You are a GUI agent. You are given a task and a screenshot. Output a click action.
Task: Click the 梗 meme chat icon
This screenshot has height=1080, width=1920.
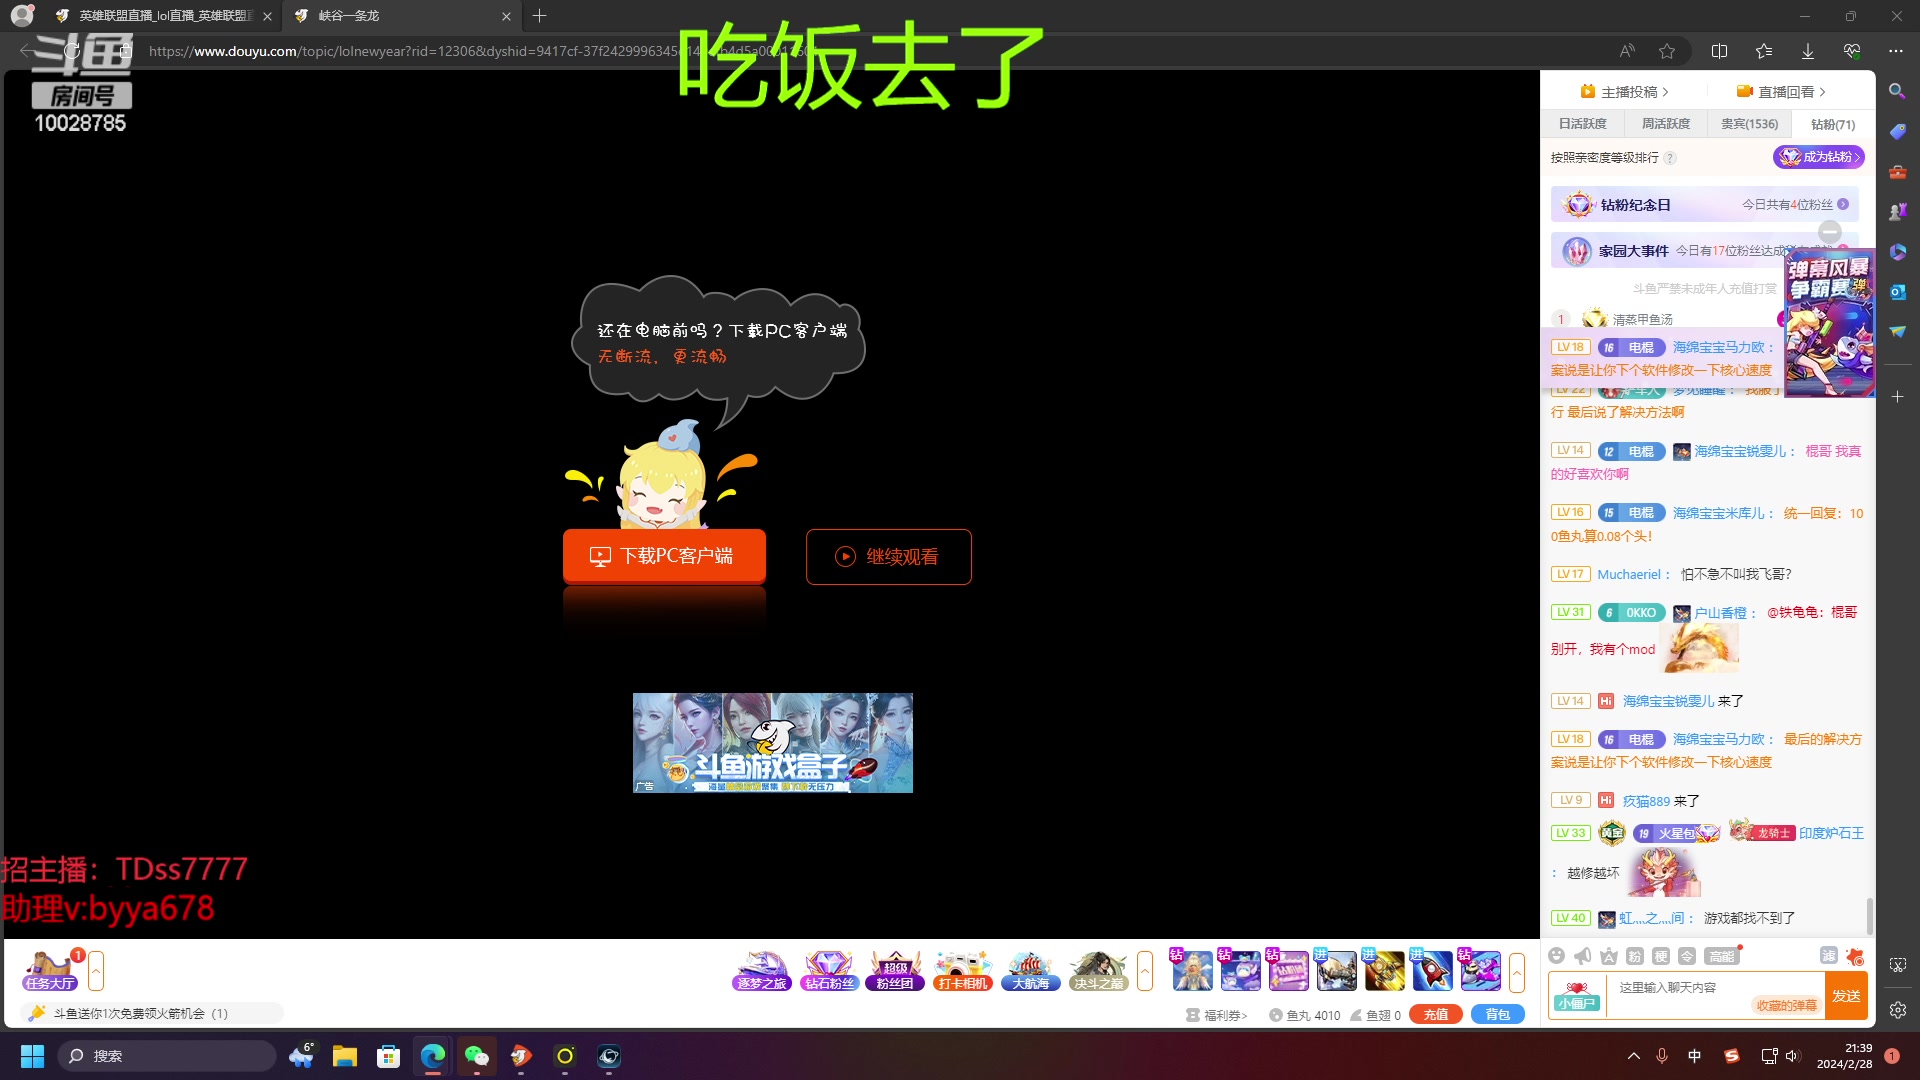pyautogui.click(x=1661, y=956)
